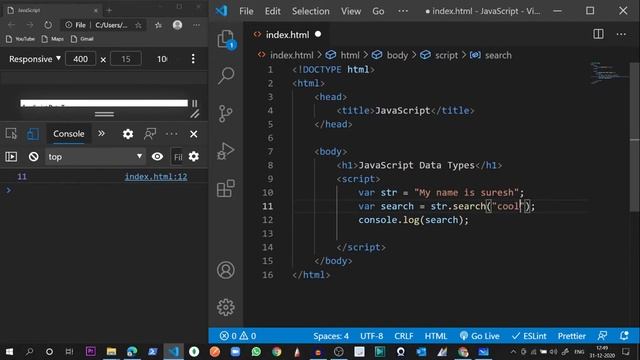Click the viewport width field 400
The height and width of the screenshot is (360, 640).
tap(80, 59)
